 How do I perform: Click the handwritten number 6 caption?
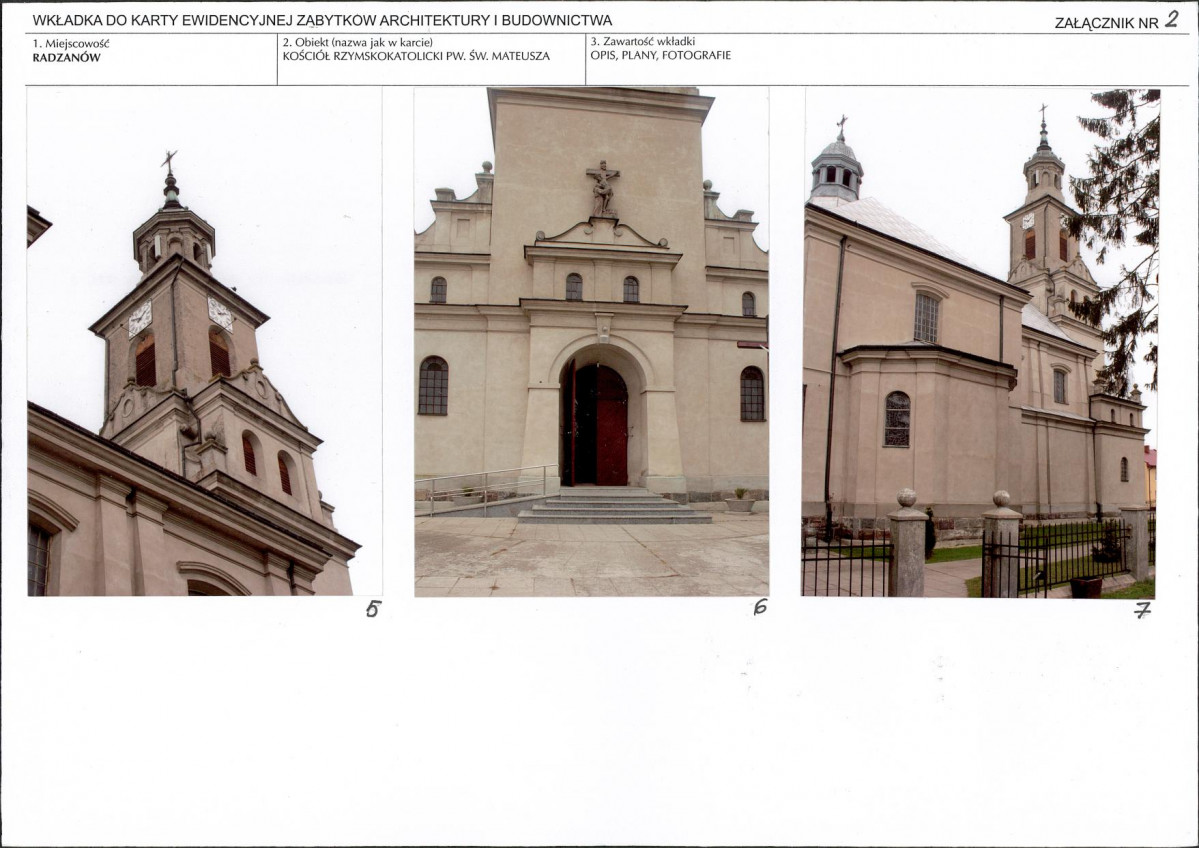760,607
